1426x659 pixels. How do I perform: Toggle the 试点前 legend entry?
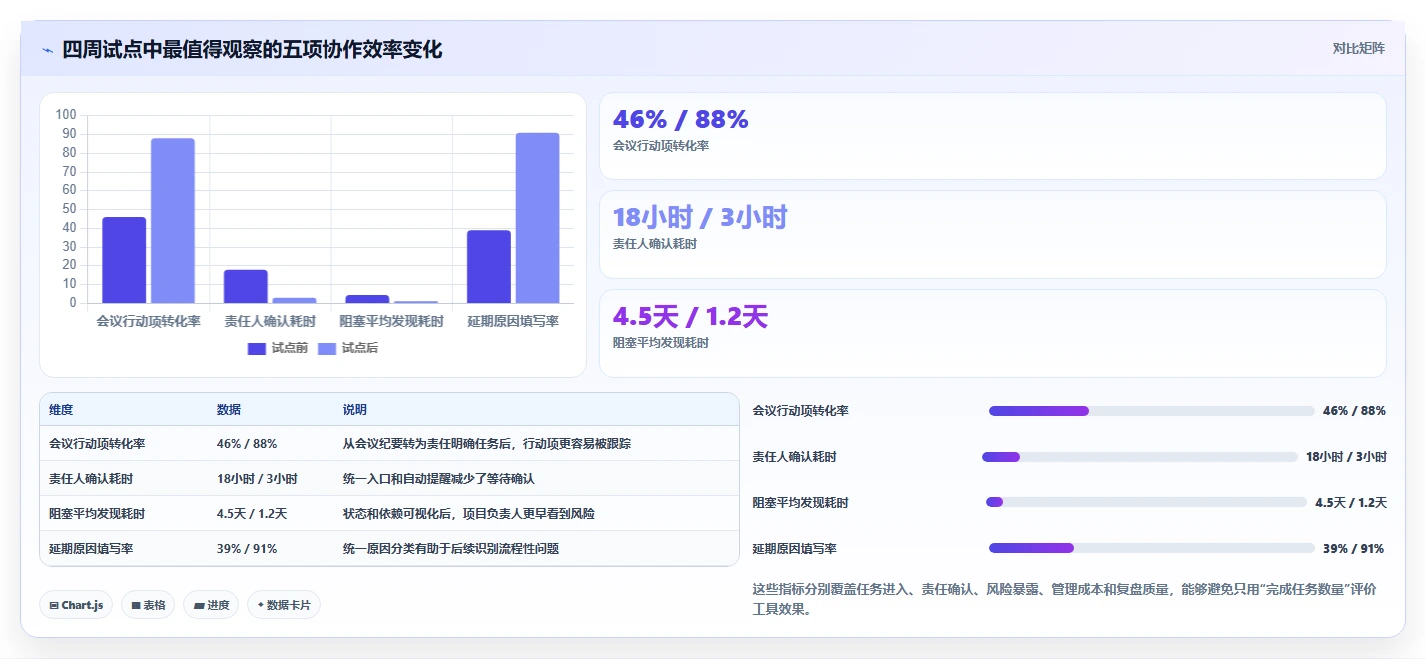click(277, 348)
